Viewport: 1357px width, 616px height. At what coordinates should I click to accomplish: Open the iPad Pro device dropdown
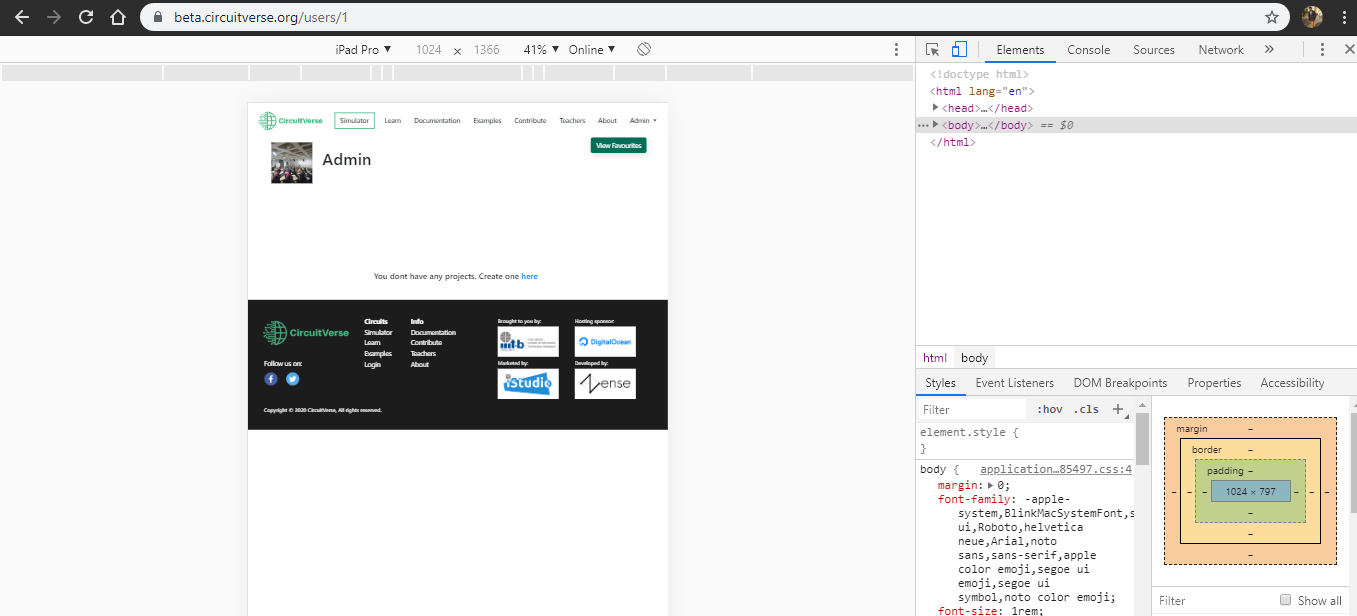pyautogui.click(x=363, y=49)
